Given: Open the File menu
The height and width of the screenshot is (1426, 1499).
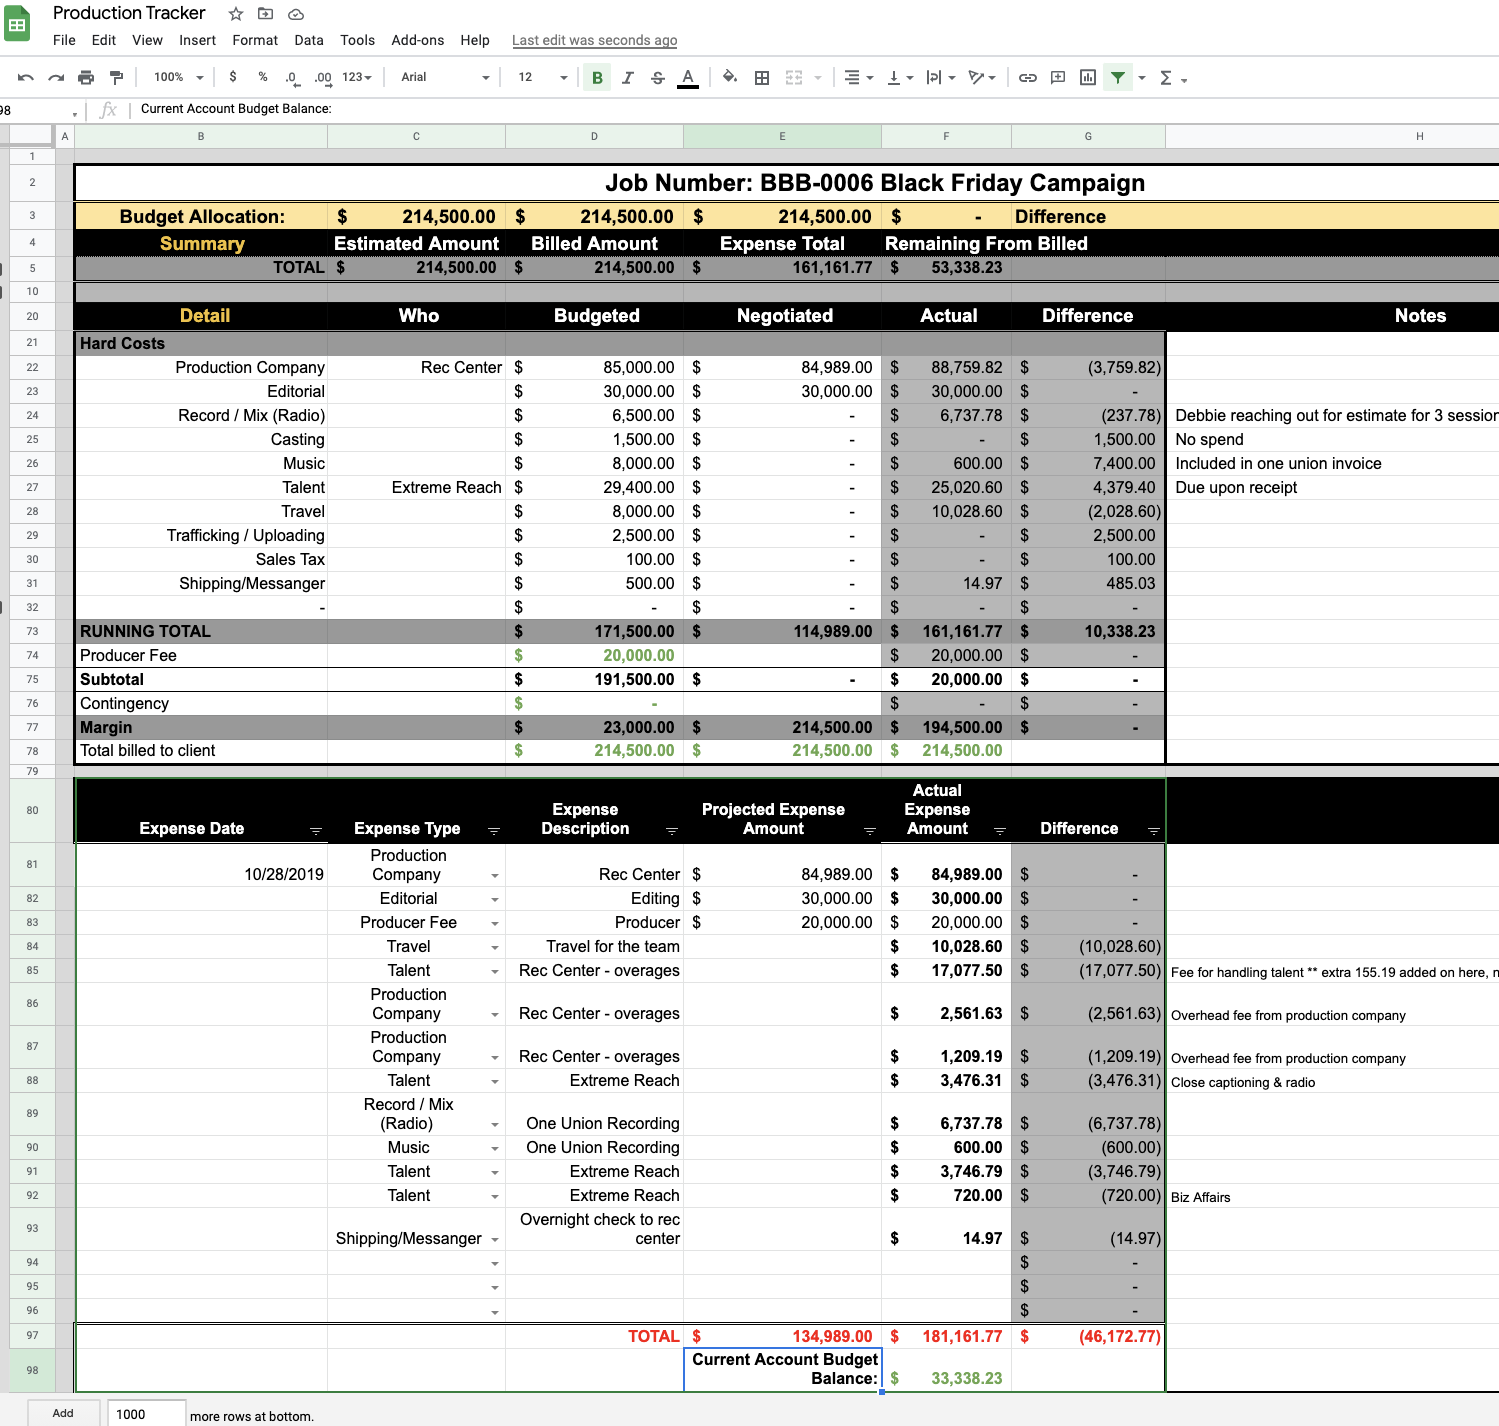Looking at the screenshot, I should coord(64,40).
